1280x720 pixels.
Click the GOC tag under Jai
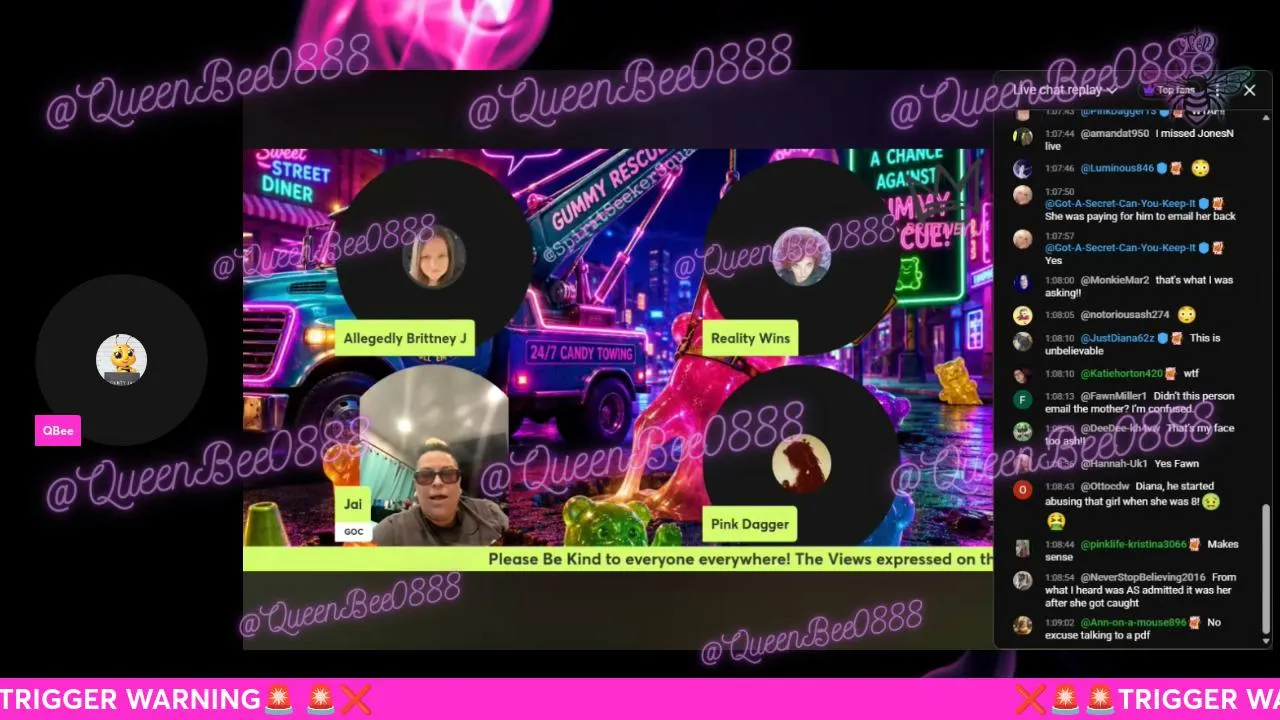(x=354, y=532)
